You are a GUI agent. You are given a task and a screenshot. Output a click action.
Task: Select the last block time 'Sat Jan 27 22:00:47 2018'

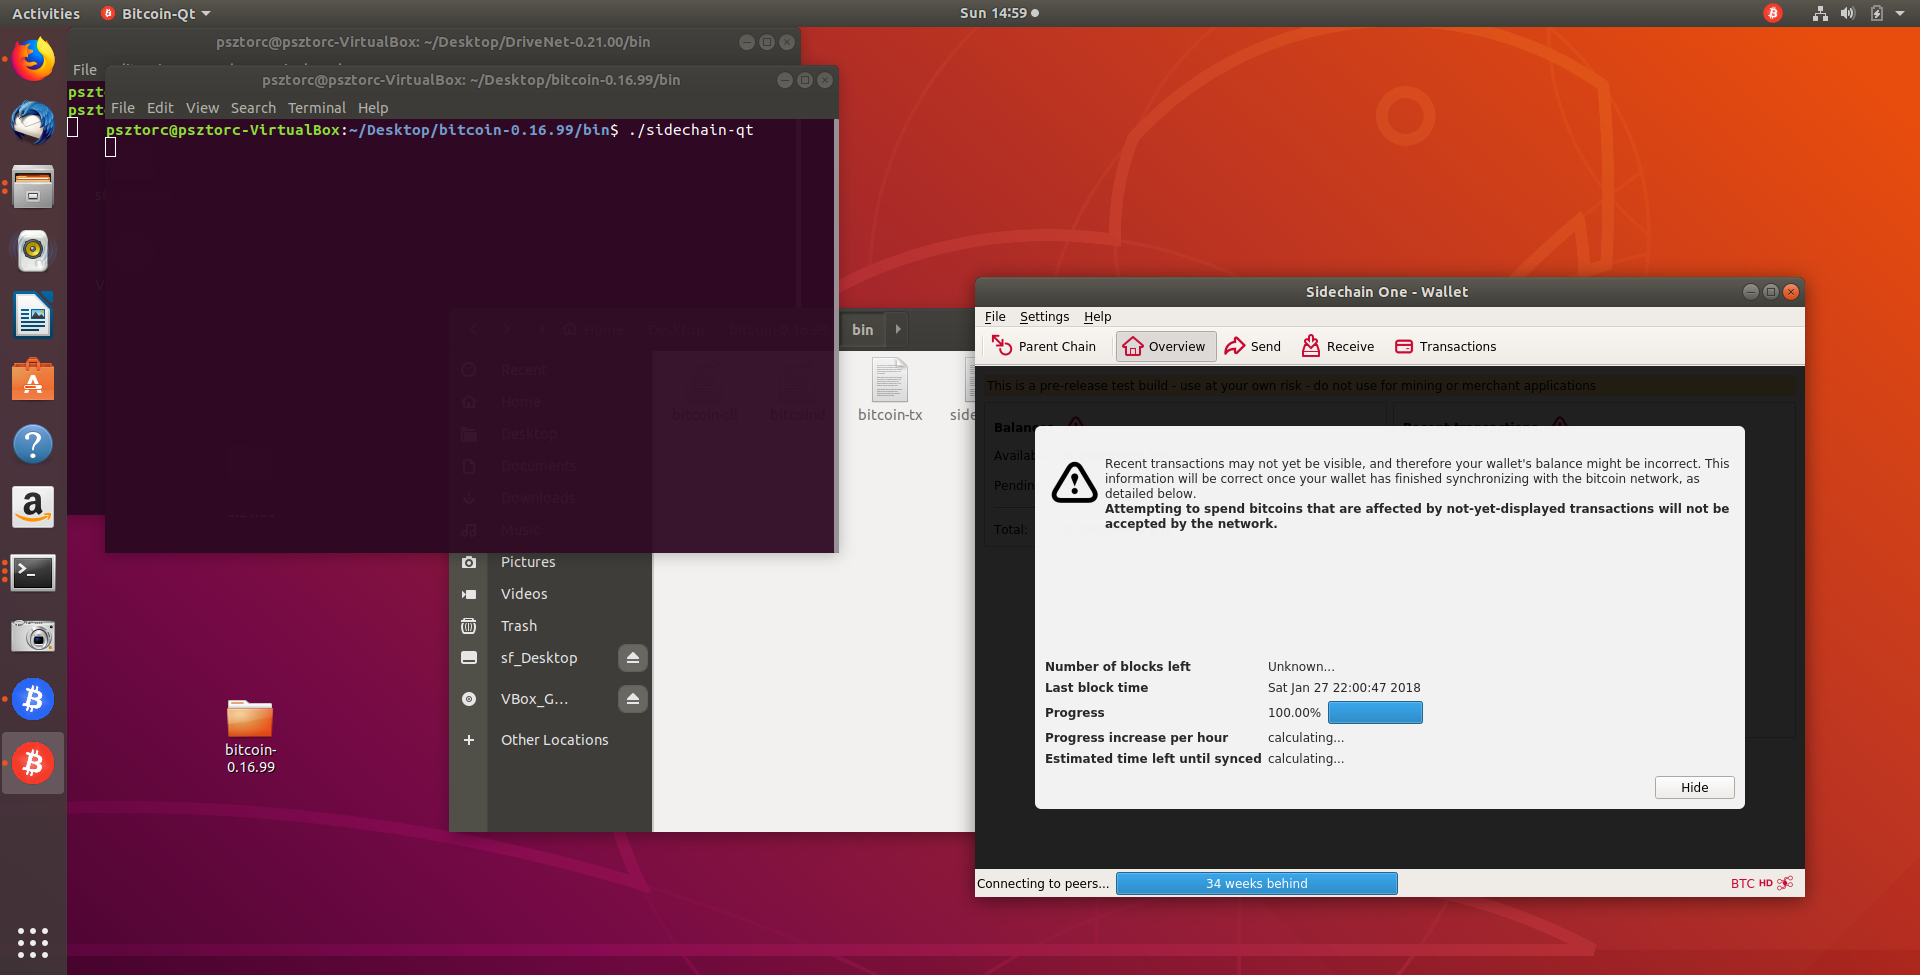click(1344, 687)
